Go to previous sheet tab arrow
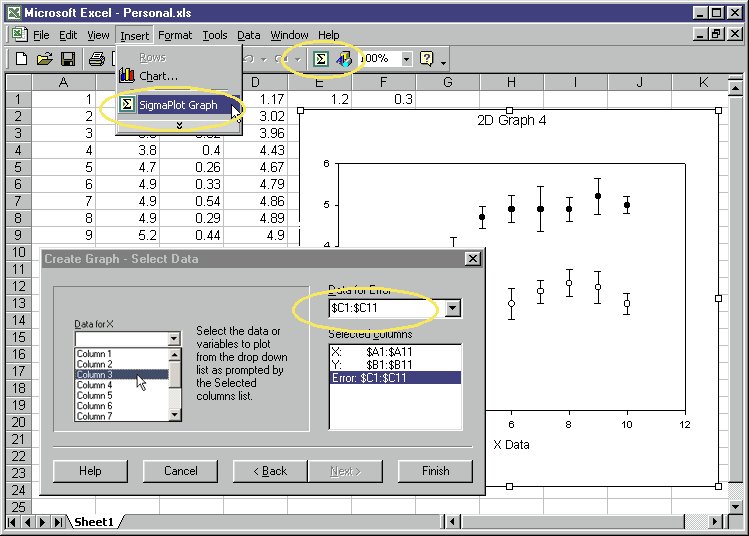This screenshot has height=536, width=749. pos(28,522)
